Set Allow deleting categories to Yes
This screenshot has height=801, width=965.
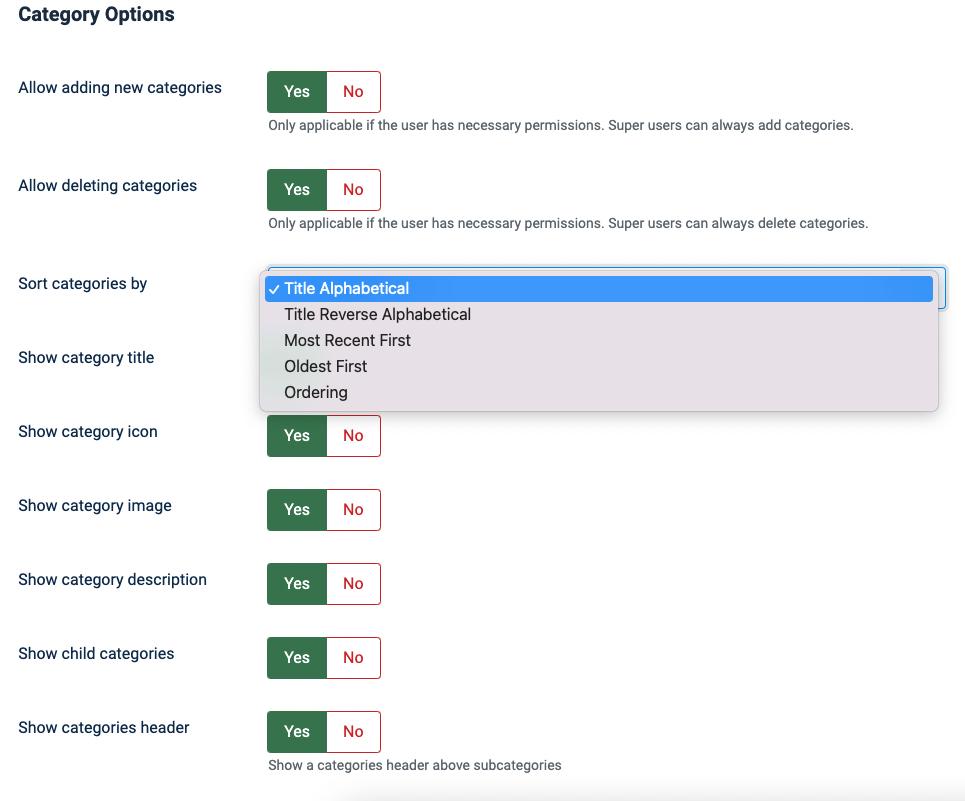[x=297, y=189]
